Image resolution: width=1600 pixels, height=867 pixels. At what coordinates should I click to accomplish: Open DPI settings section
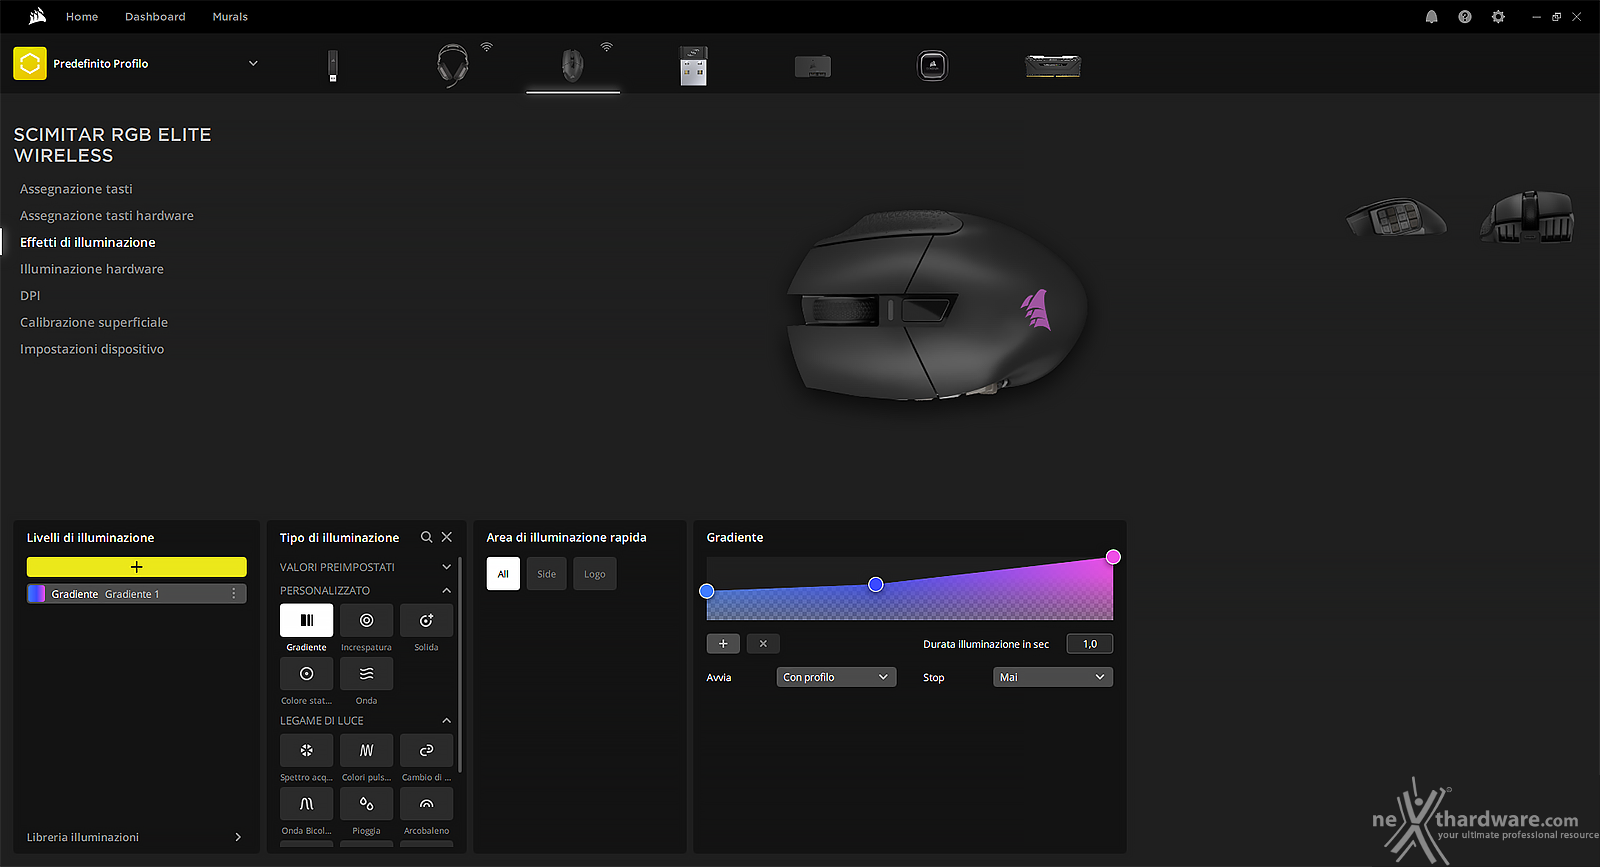(x=30, y=296)
